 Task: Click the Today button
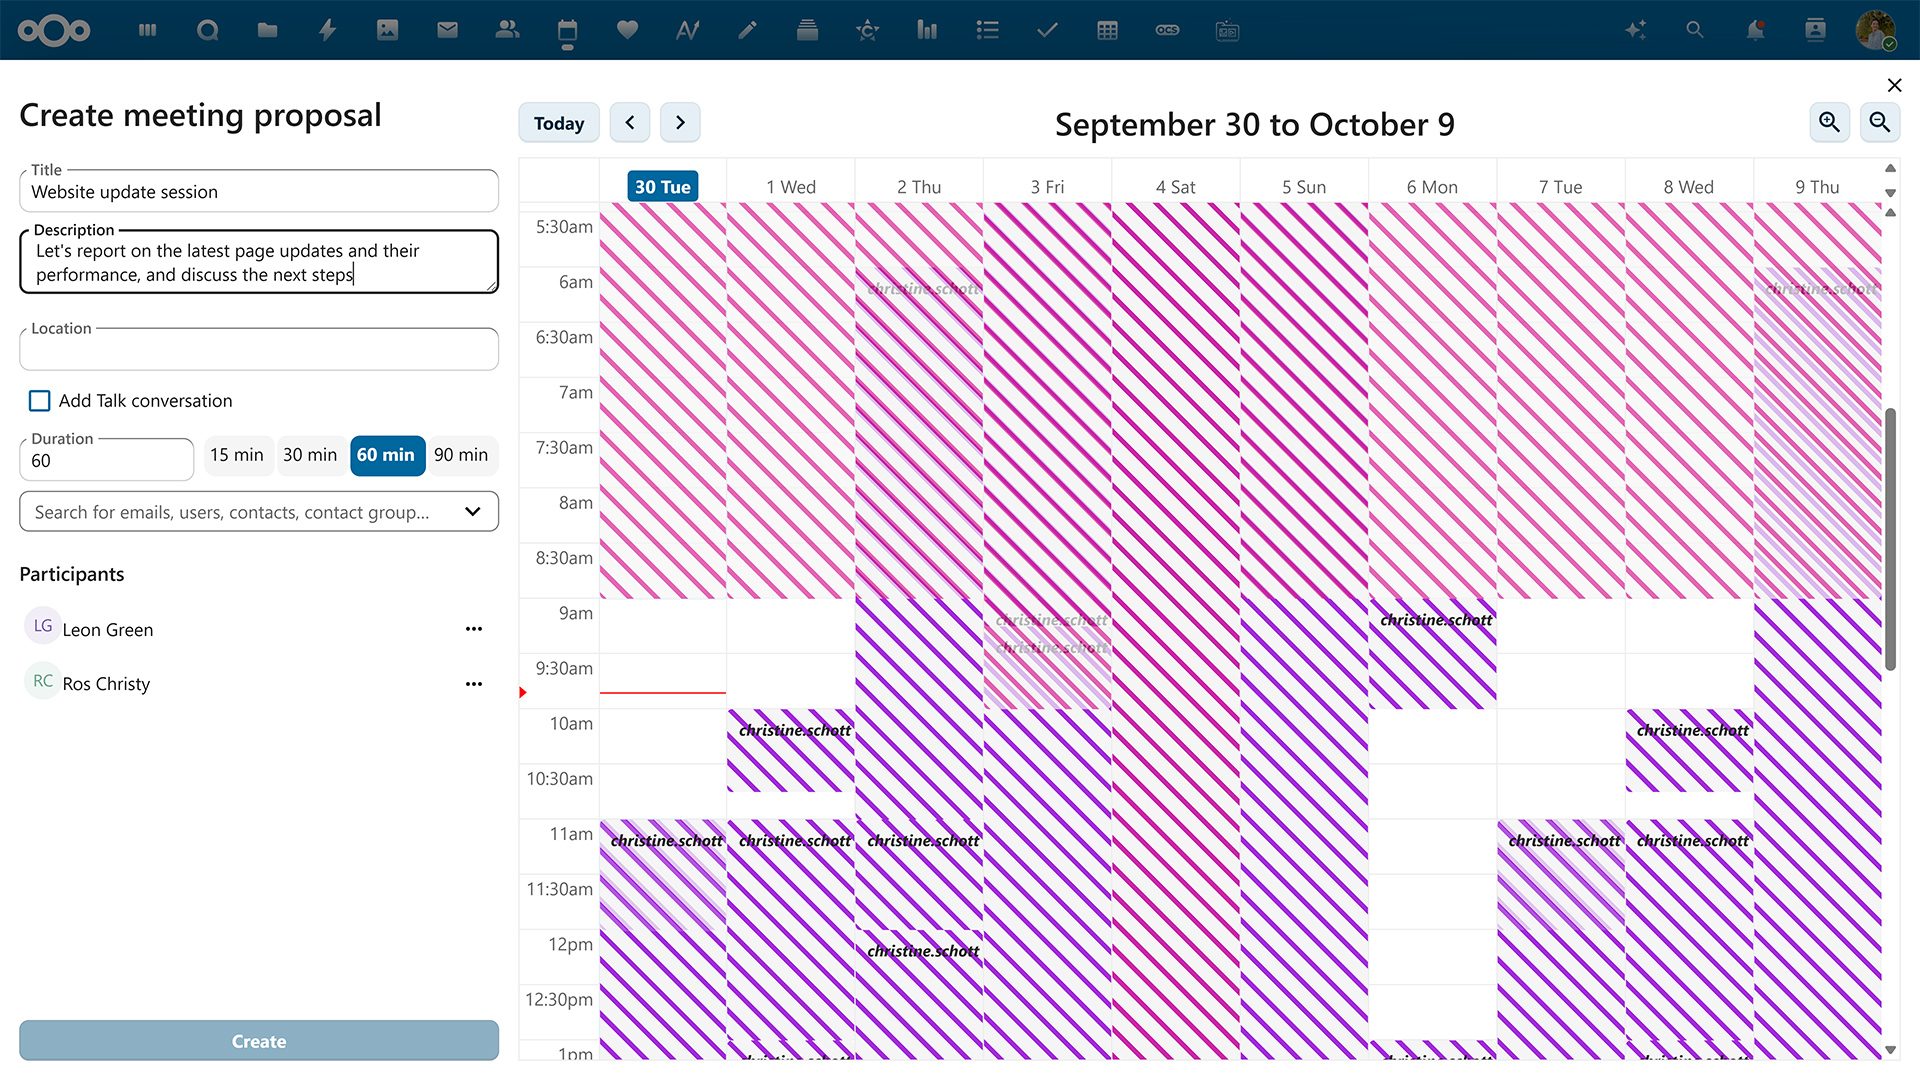558,122
